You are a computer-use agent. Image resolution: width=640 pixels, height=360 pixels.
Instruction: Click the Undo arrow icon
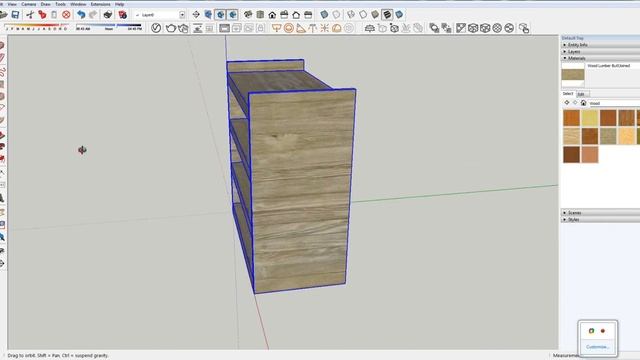coord(81,15)
